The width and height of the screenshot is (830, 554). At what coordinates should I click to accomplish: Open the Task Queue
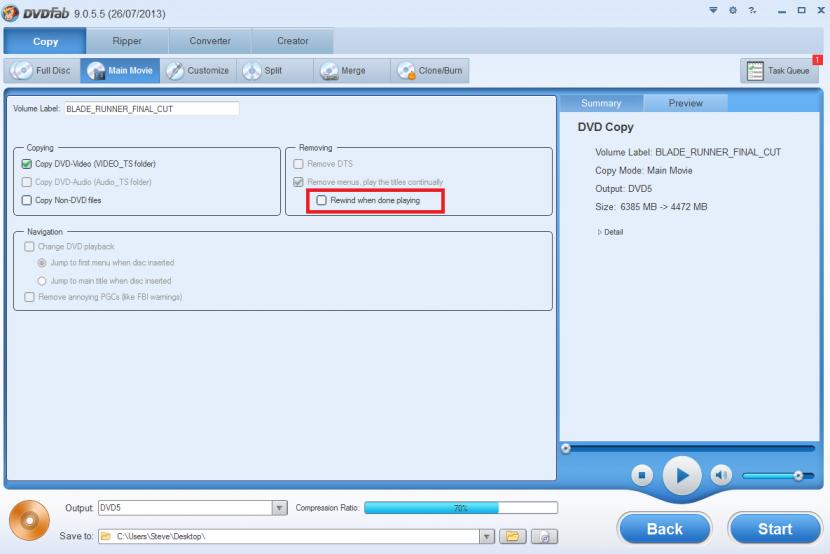[779, 70]
